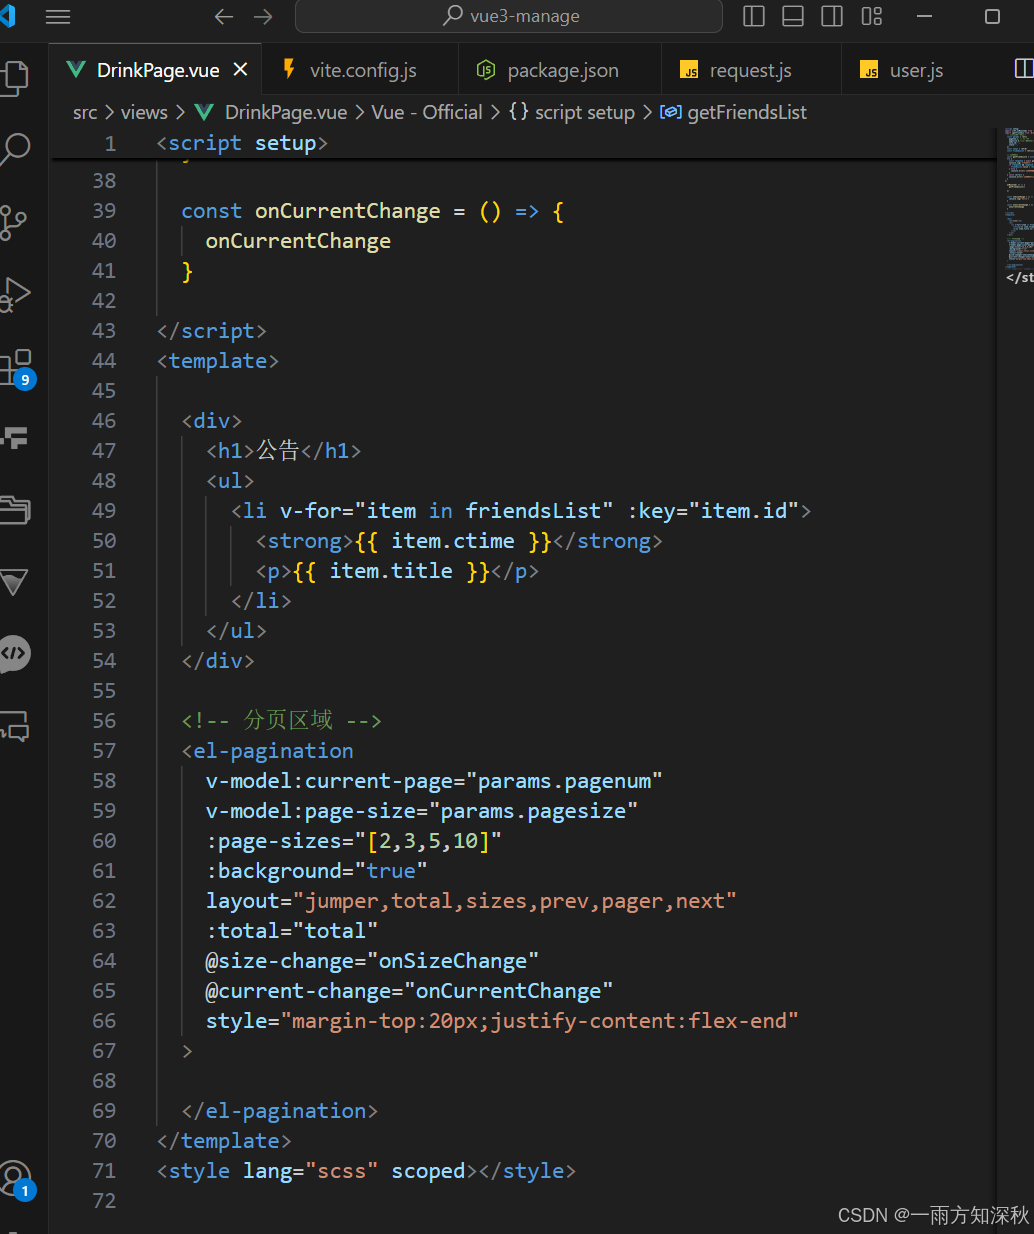Click the vue3-manage command center search box

coord(509,16)
